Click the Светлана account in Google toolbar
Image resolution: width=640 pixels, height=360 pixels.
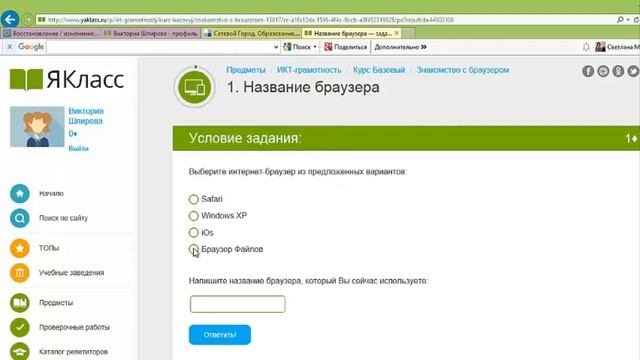(x=617, y=47)
